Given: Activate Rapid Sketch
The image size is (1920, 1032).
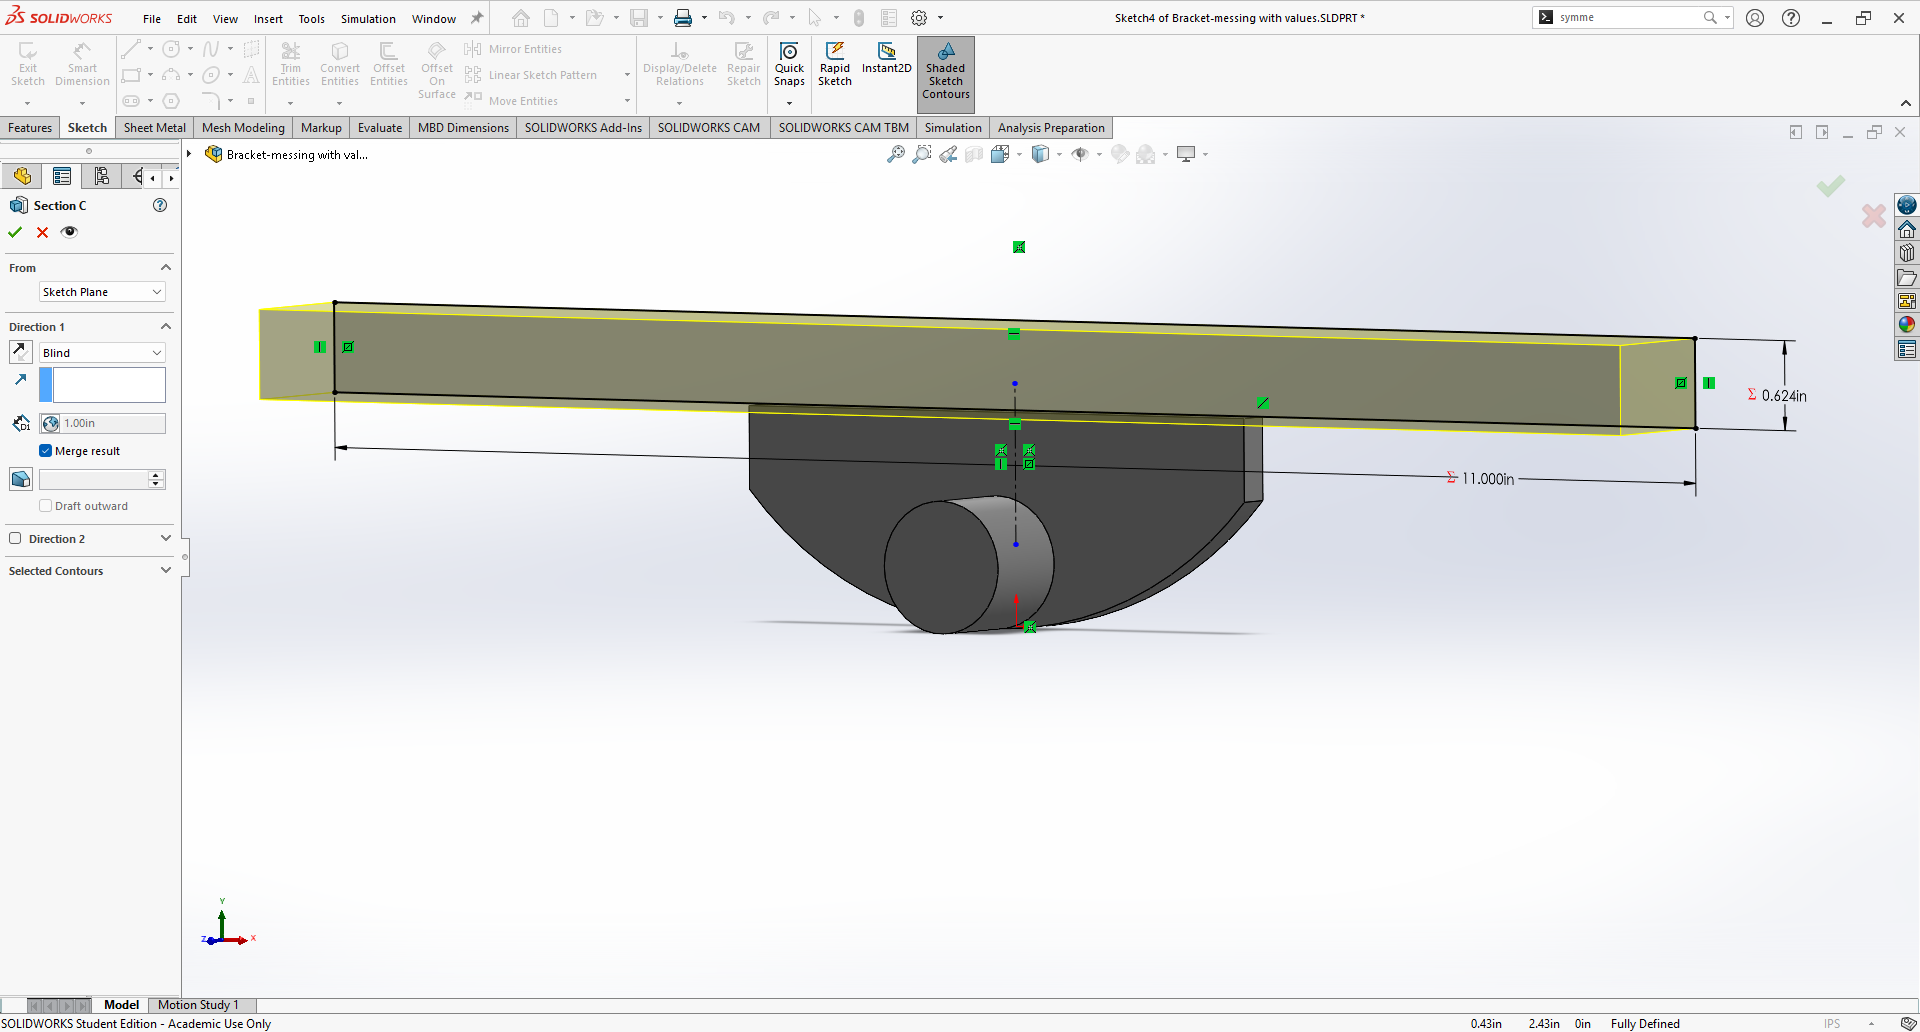Looking at the screenshot, I should pos(835,65).
